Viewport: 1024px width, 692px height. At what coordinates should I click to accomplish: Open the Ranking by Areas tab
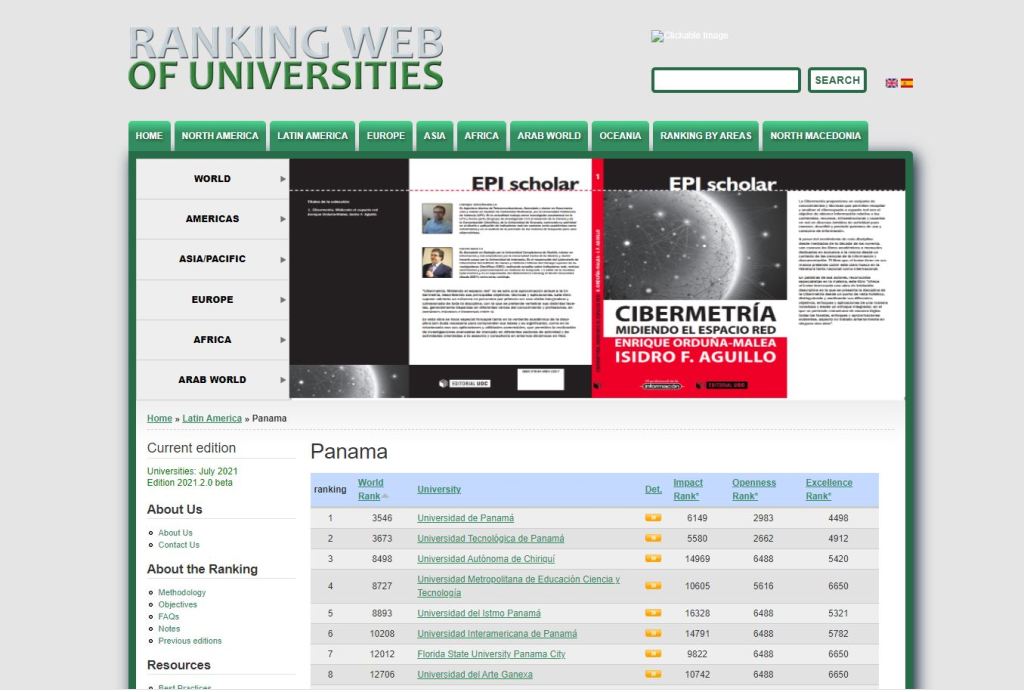tap(705, 136)
